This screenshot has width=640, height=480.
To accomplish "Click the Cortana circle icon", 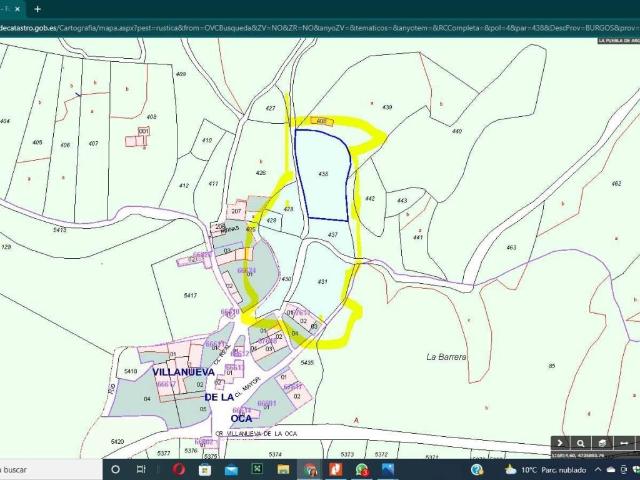I will 116,469.
